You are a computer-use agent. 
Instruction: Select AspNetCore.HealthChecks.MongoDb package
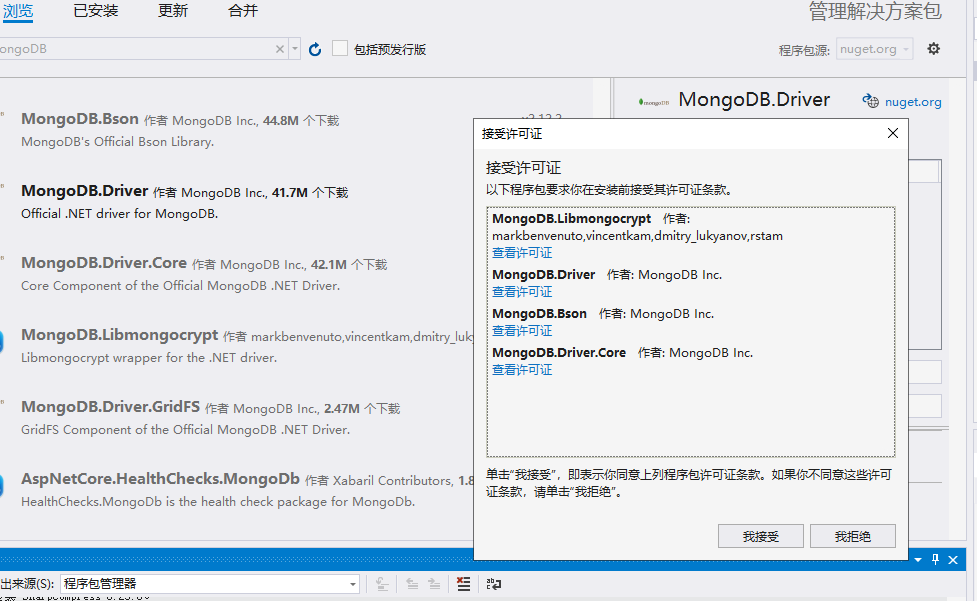click(x=237, y=490)
